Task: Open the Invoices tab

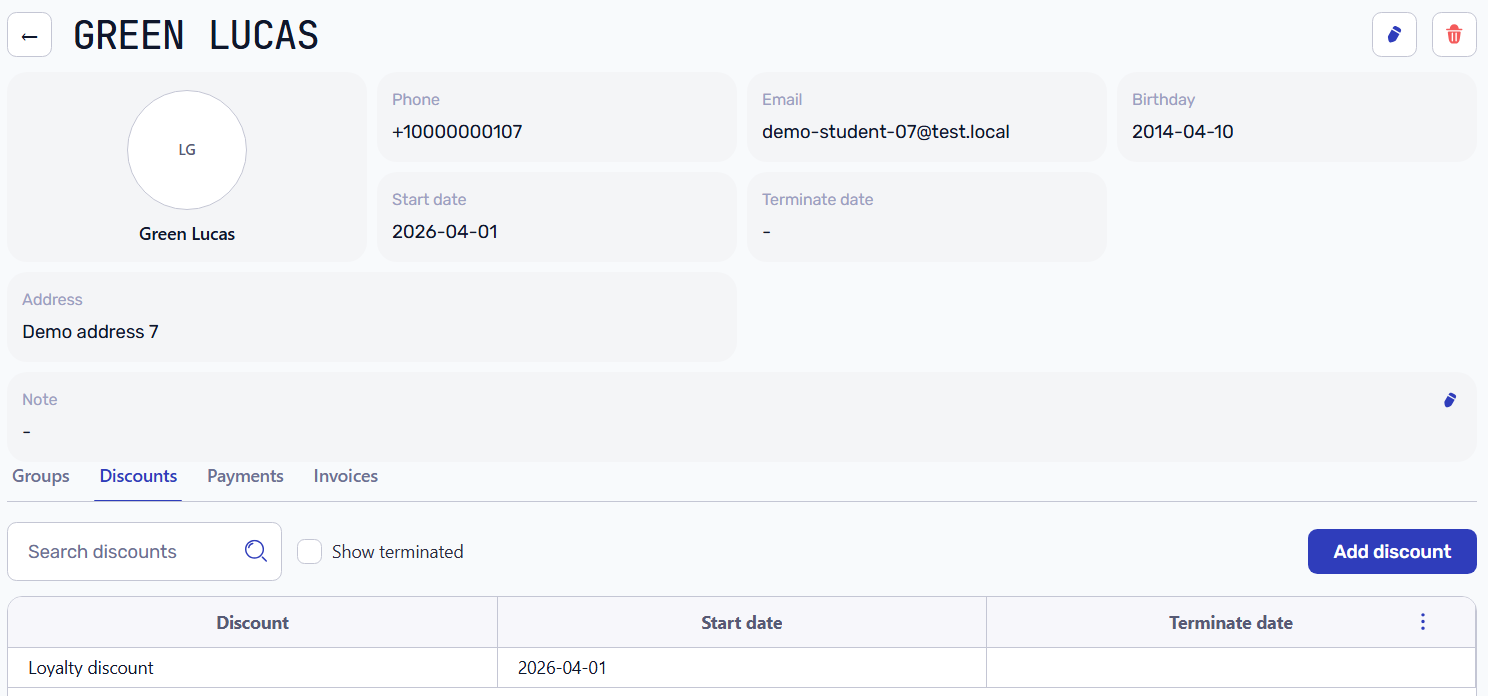Action: pos(346,476)
